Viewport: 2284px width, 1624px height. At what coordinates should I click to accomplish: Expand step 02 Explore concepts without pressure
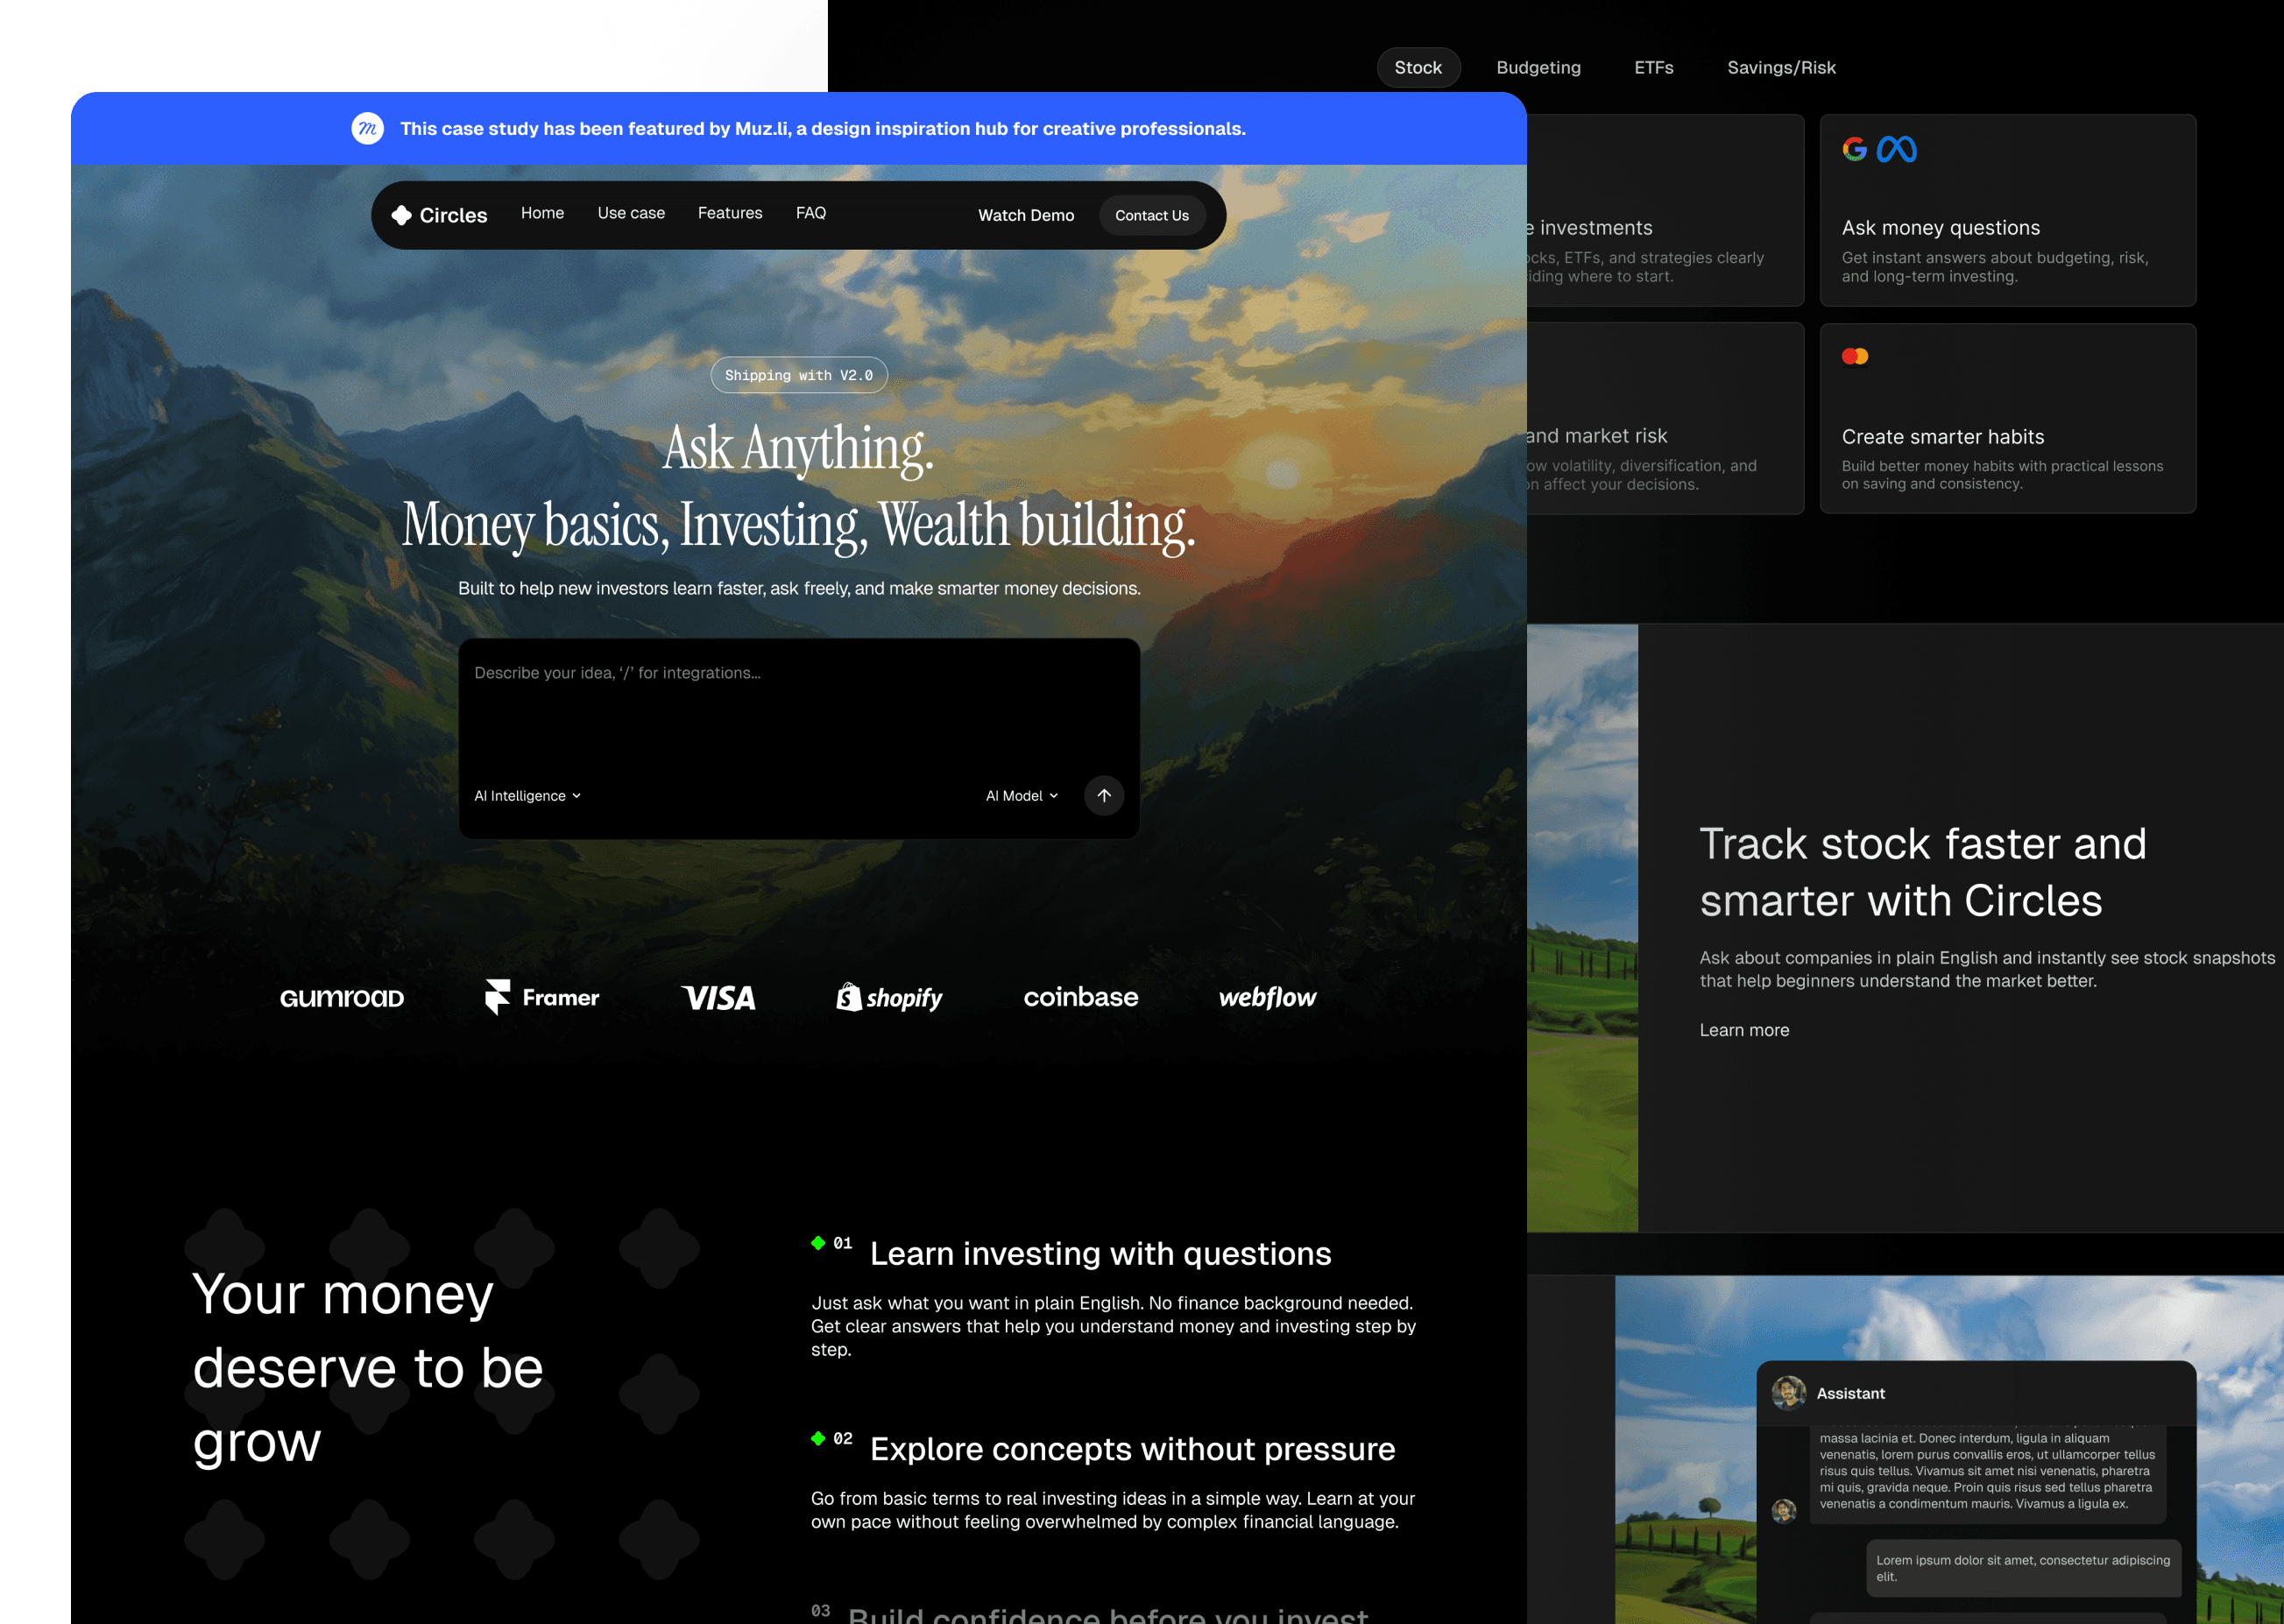tap(1131, 1449)
